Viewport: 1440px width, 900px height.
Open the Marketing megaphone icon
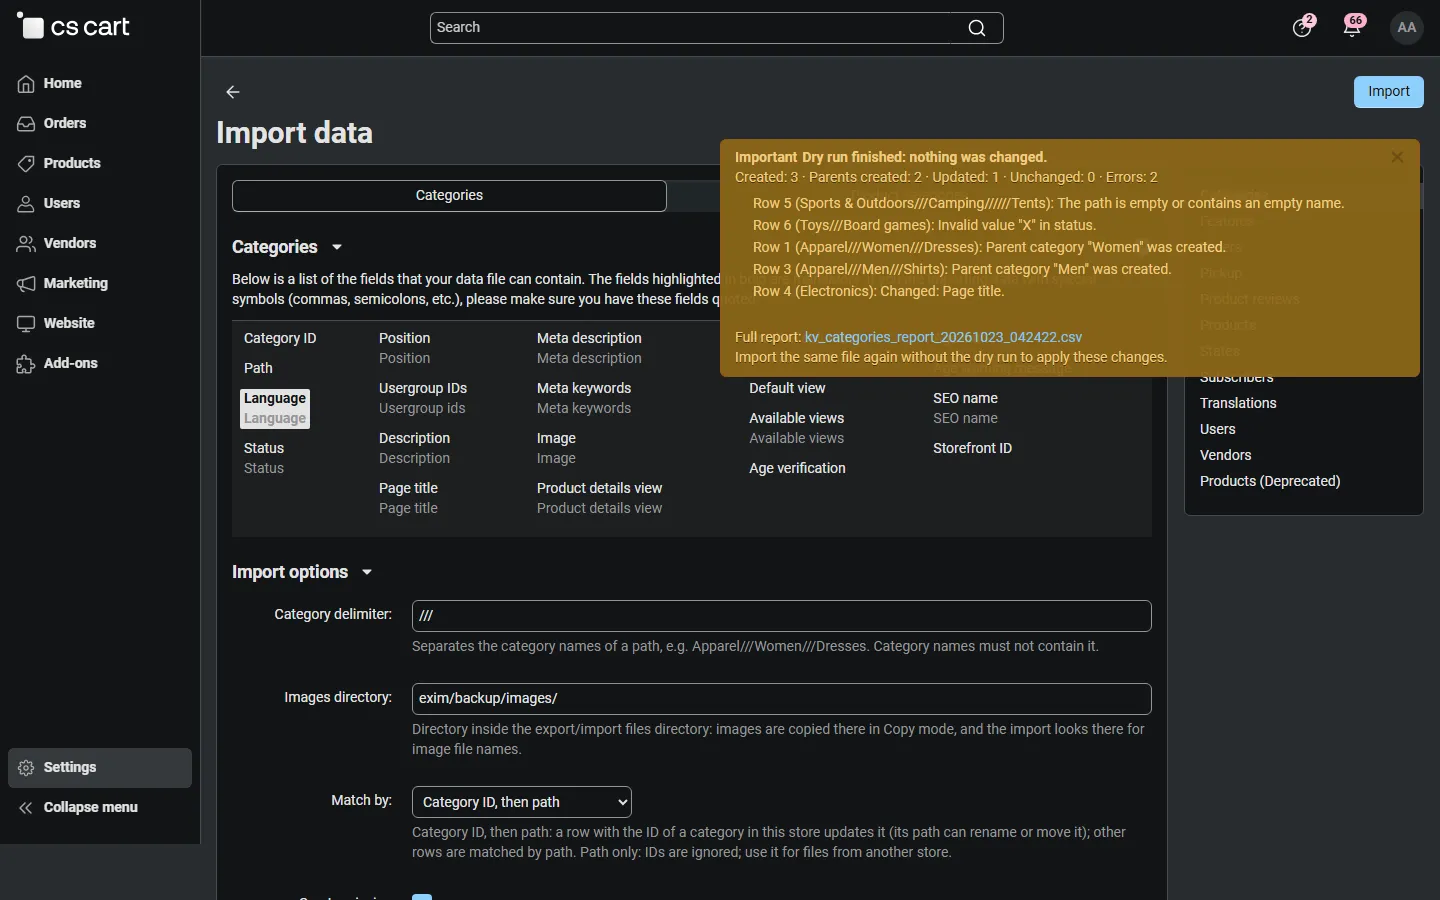(x=26, y=284)
